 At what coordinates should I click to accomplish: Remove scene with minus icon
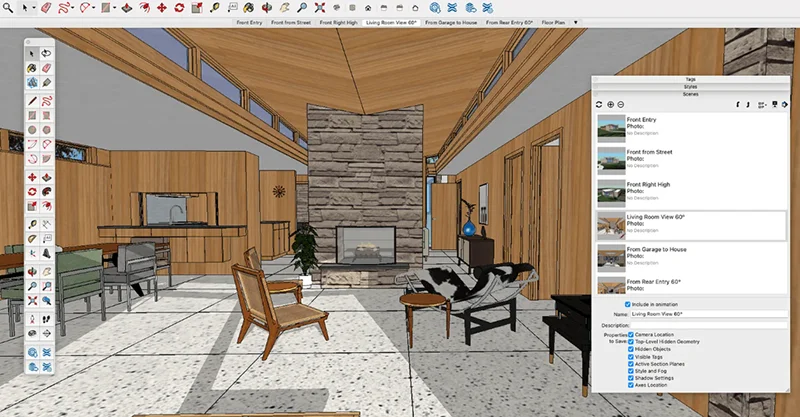click(x=620, y=105)
